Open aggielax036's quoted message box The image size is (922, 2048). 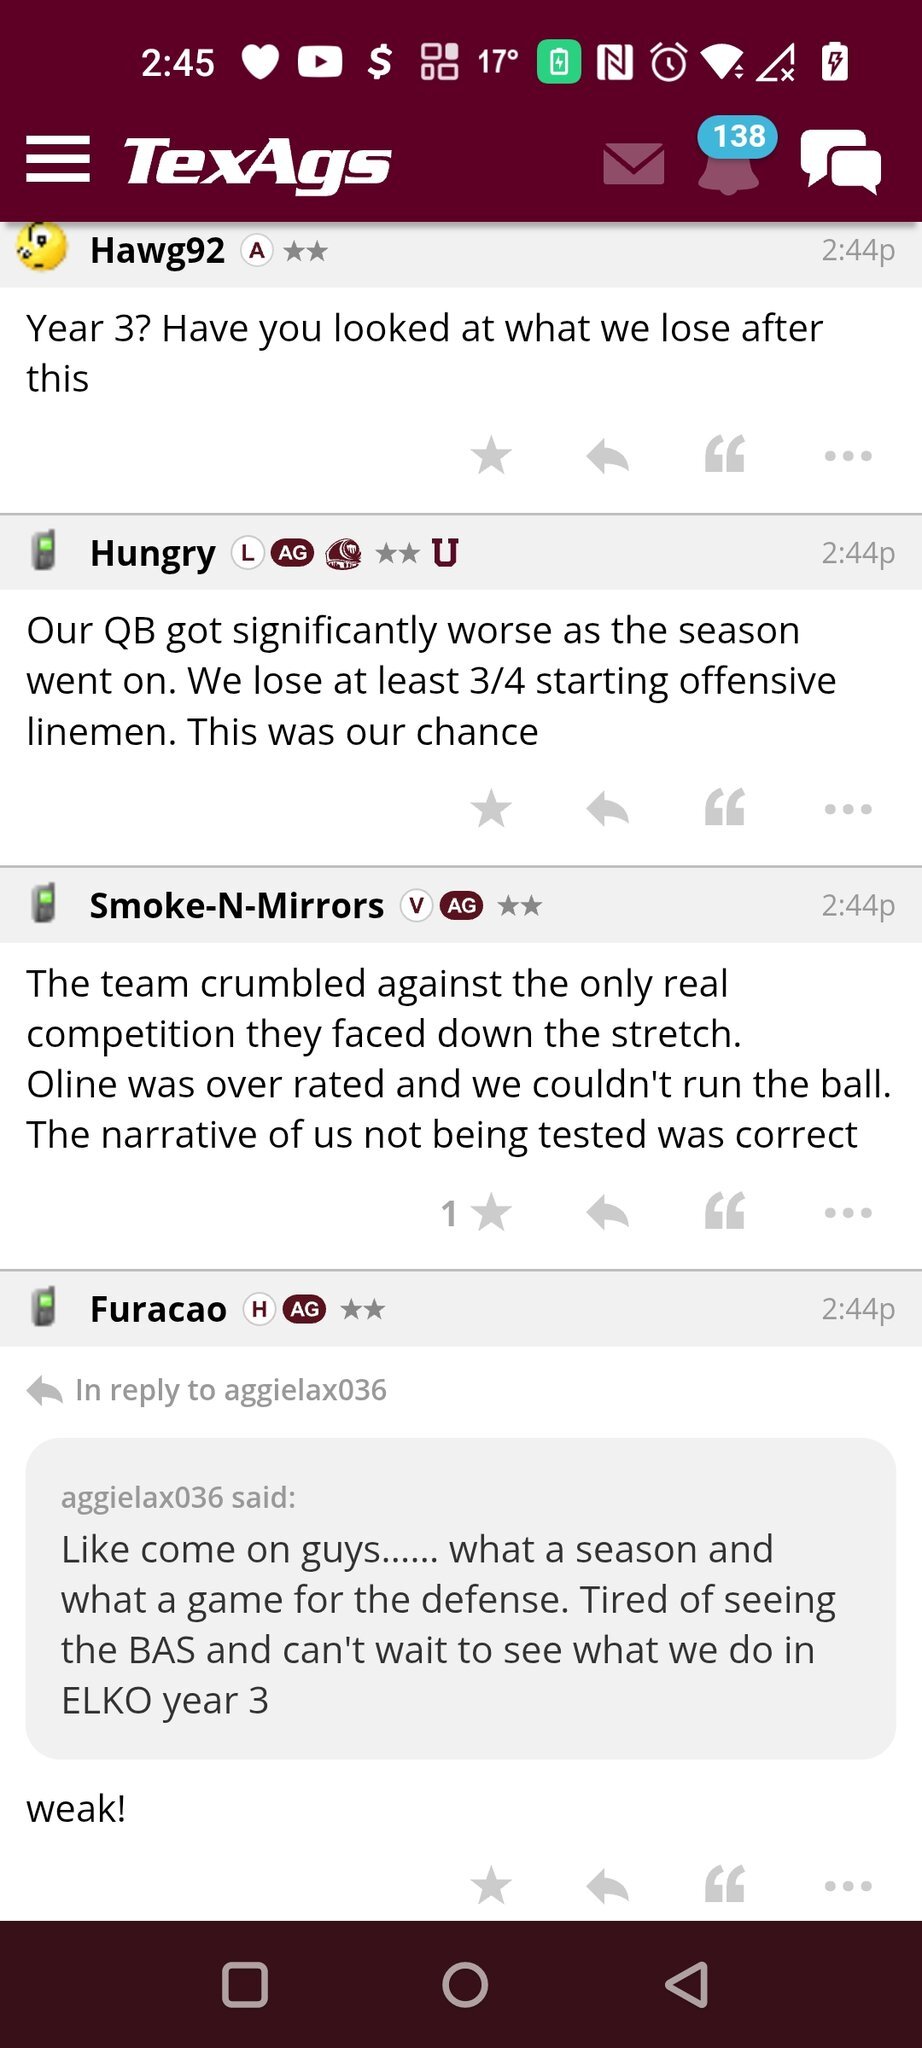coord(460,1598)
